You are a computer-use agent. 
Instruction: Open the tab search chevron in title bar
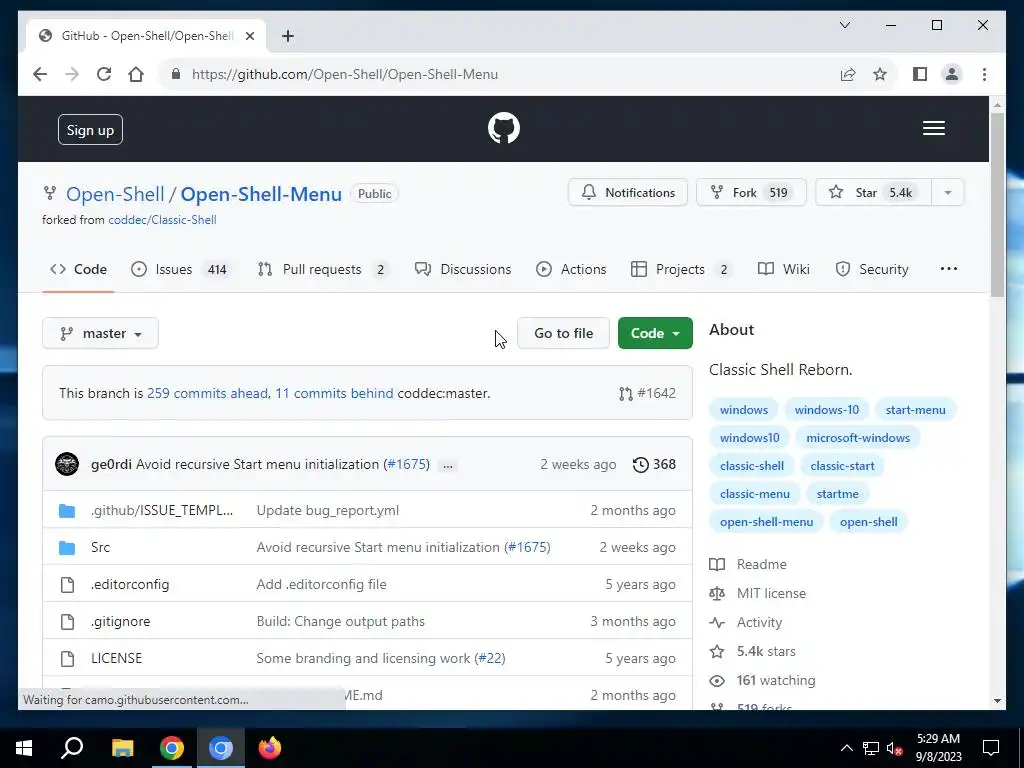point(844,25)
